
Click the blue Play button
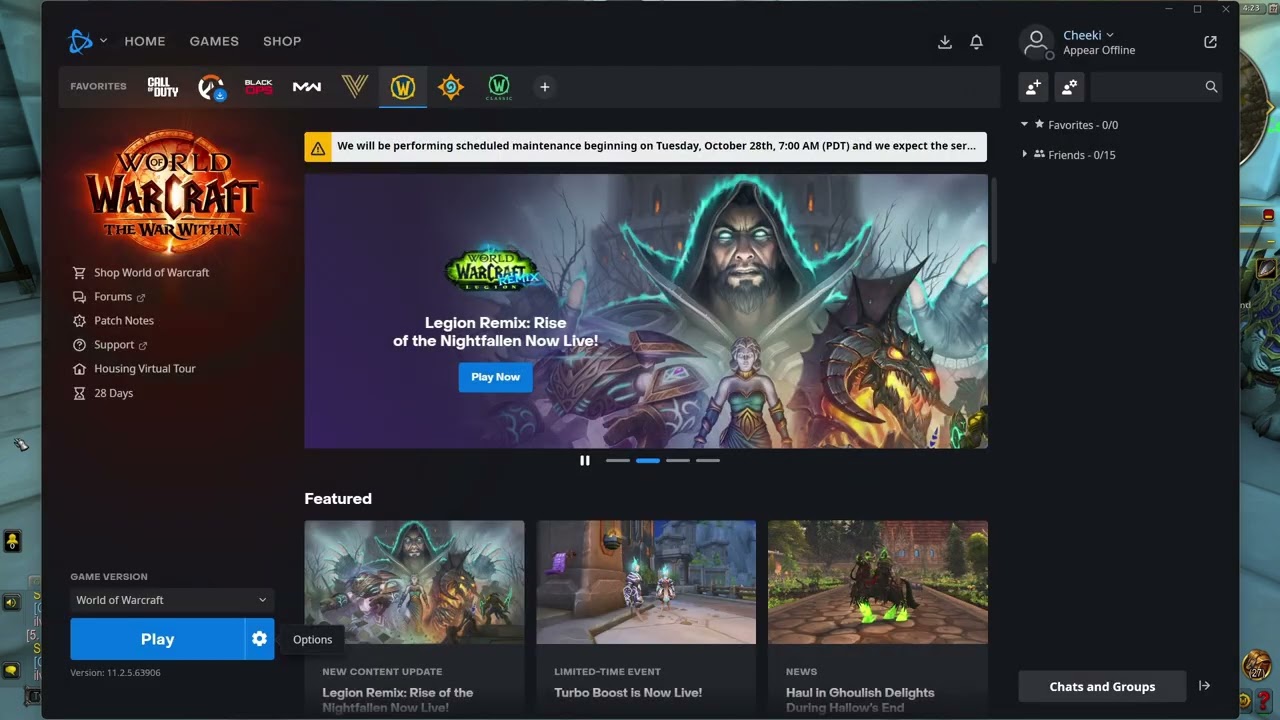coord(157,639)
